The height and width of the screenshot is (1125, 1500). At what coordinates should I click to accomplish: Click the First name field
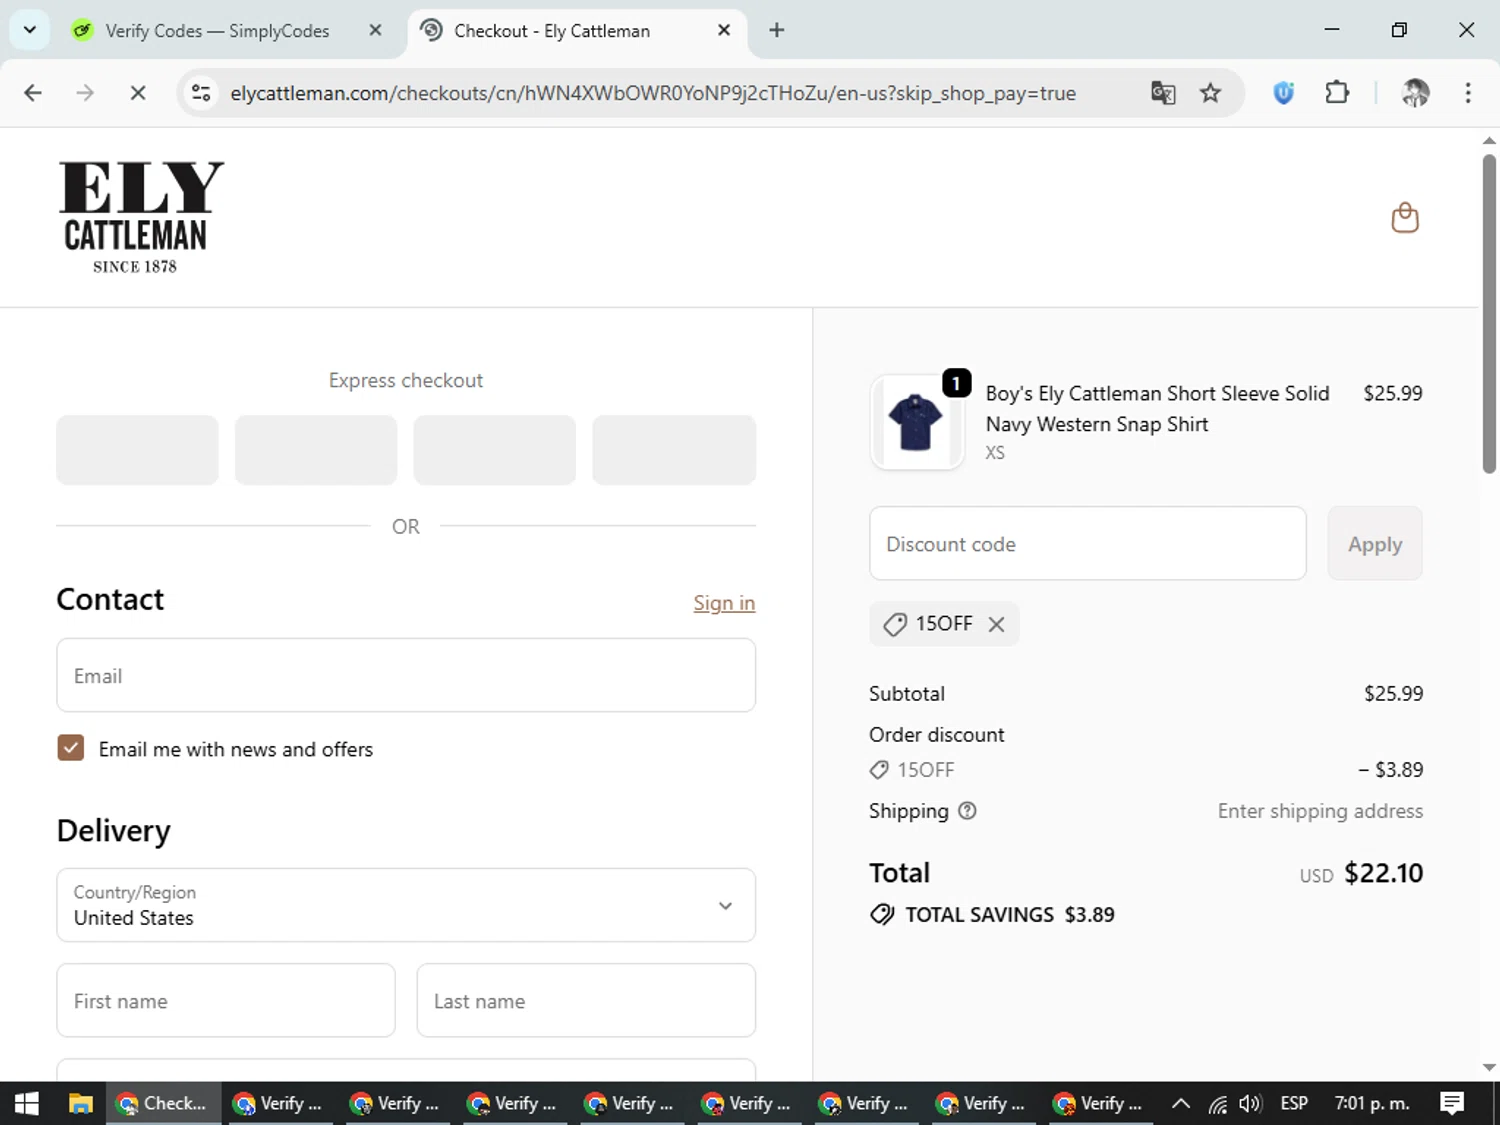click(x=226, y=1001)
